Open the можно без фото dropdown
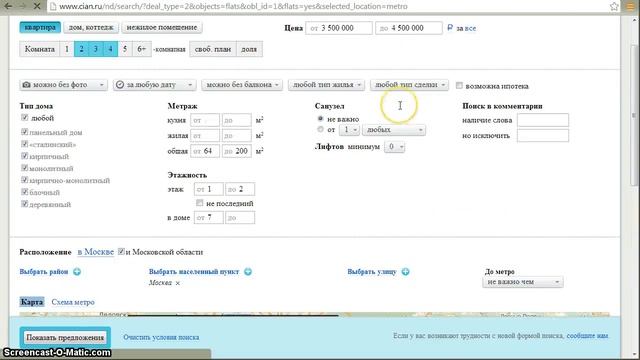The width and height of the screenshot is (640, 360). point(63,84)
